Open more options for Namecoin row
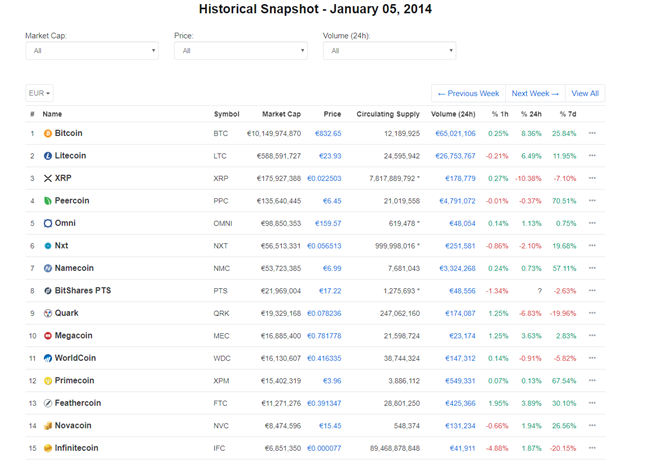The image size is (664, 462). tap(592, 268)
